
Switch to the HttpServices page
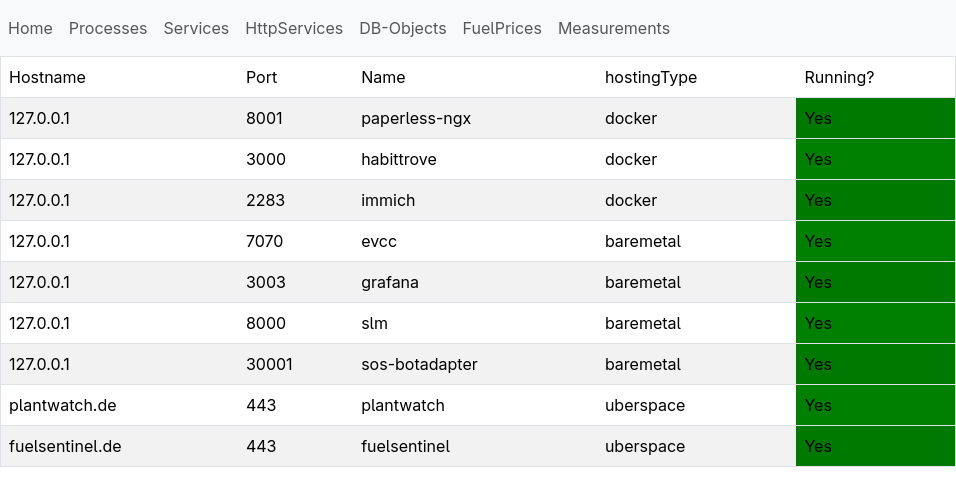pos(294,29)
